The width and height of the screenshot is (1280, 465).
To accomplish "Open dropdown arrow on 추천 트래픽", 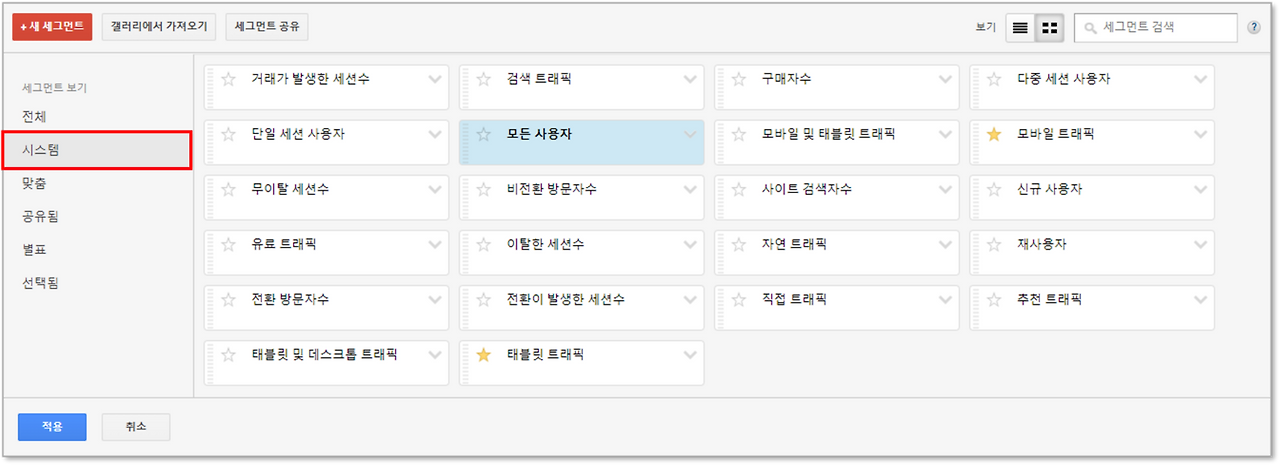I will tap(1200, 299).
